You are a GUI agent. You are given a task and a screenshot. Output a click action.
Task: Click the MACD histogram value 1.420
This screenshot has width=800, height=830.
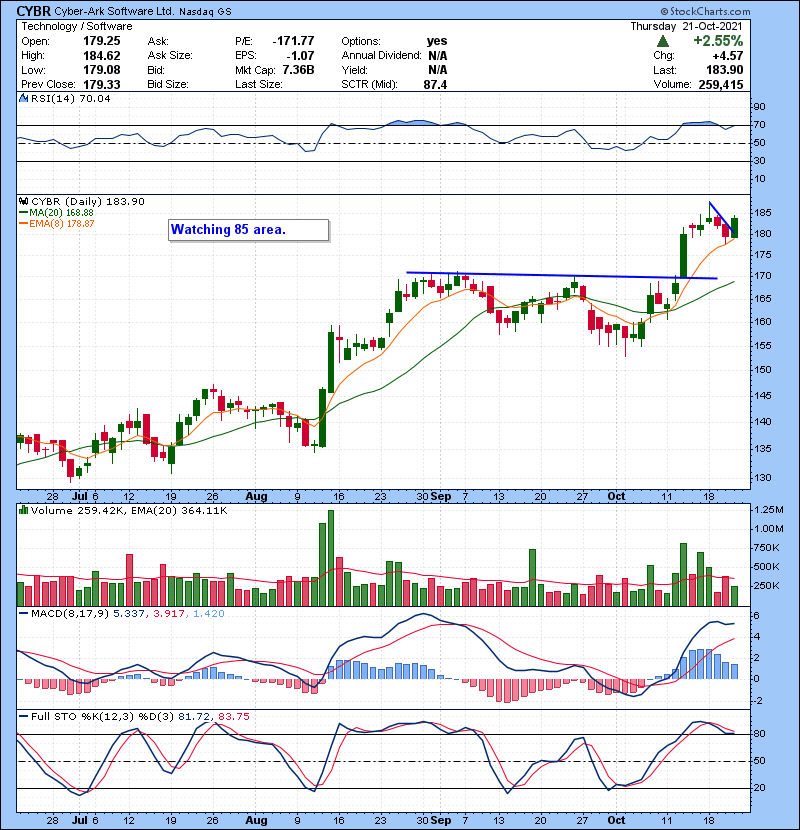209,614
